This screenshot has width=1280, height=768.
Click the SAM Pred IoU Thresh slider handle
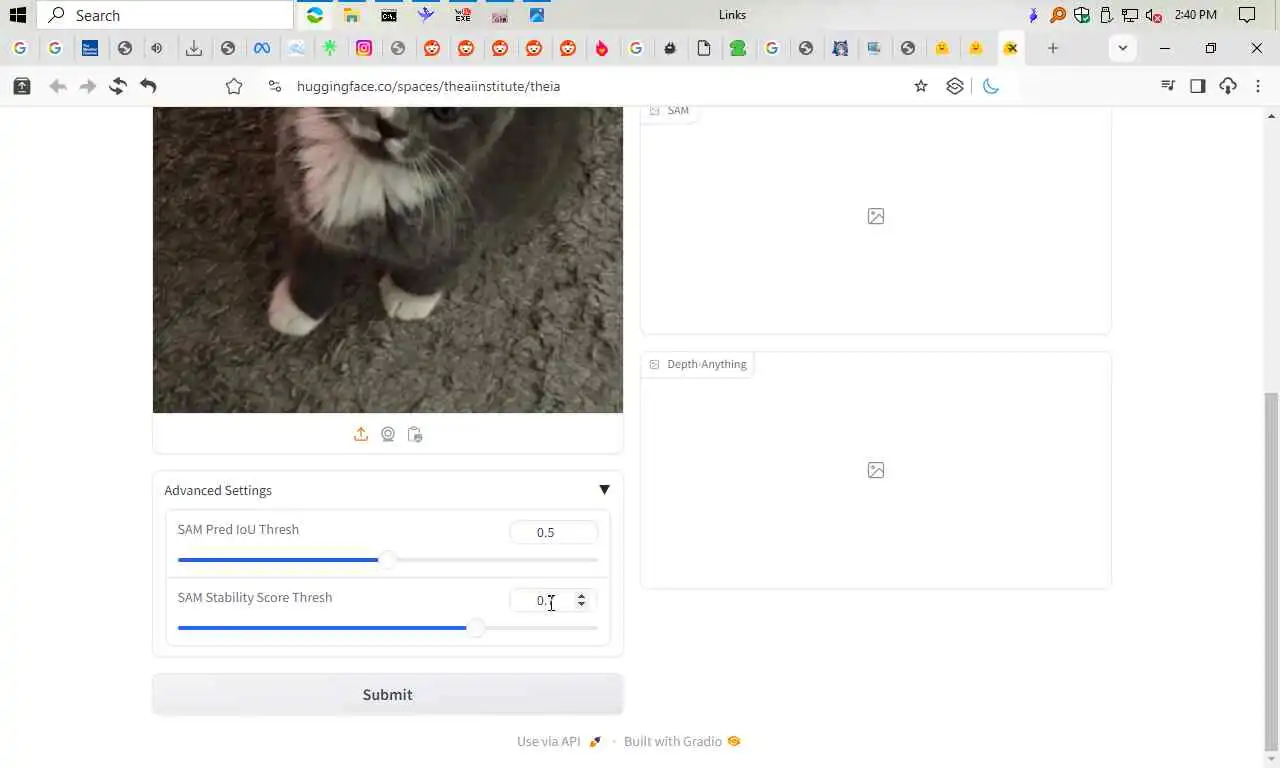387,560
